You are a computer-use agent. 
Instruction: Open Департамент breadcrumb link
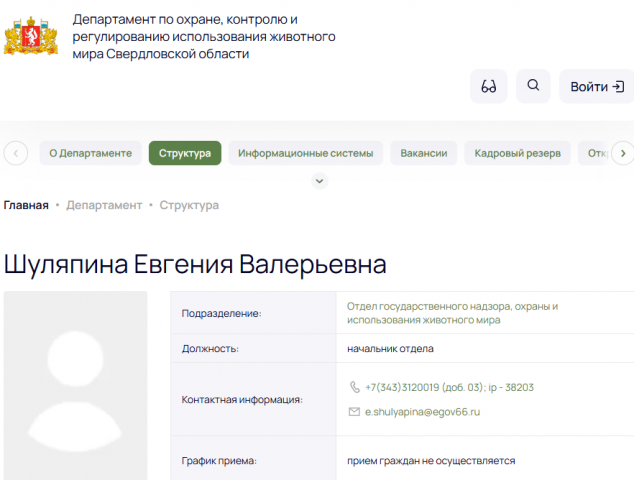point(104,205)
